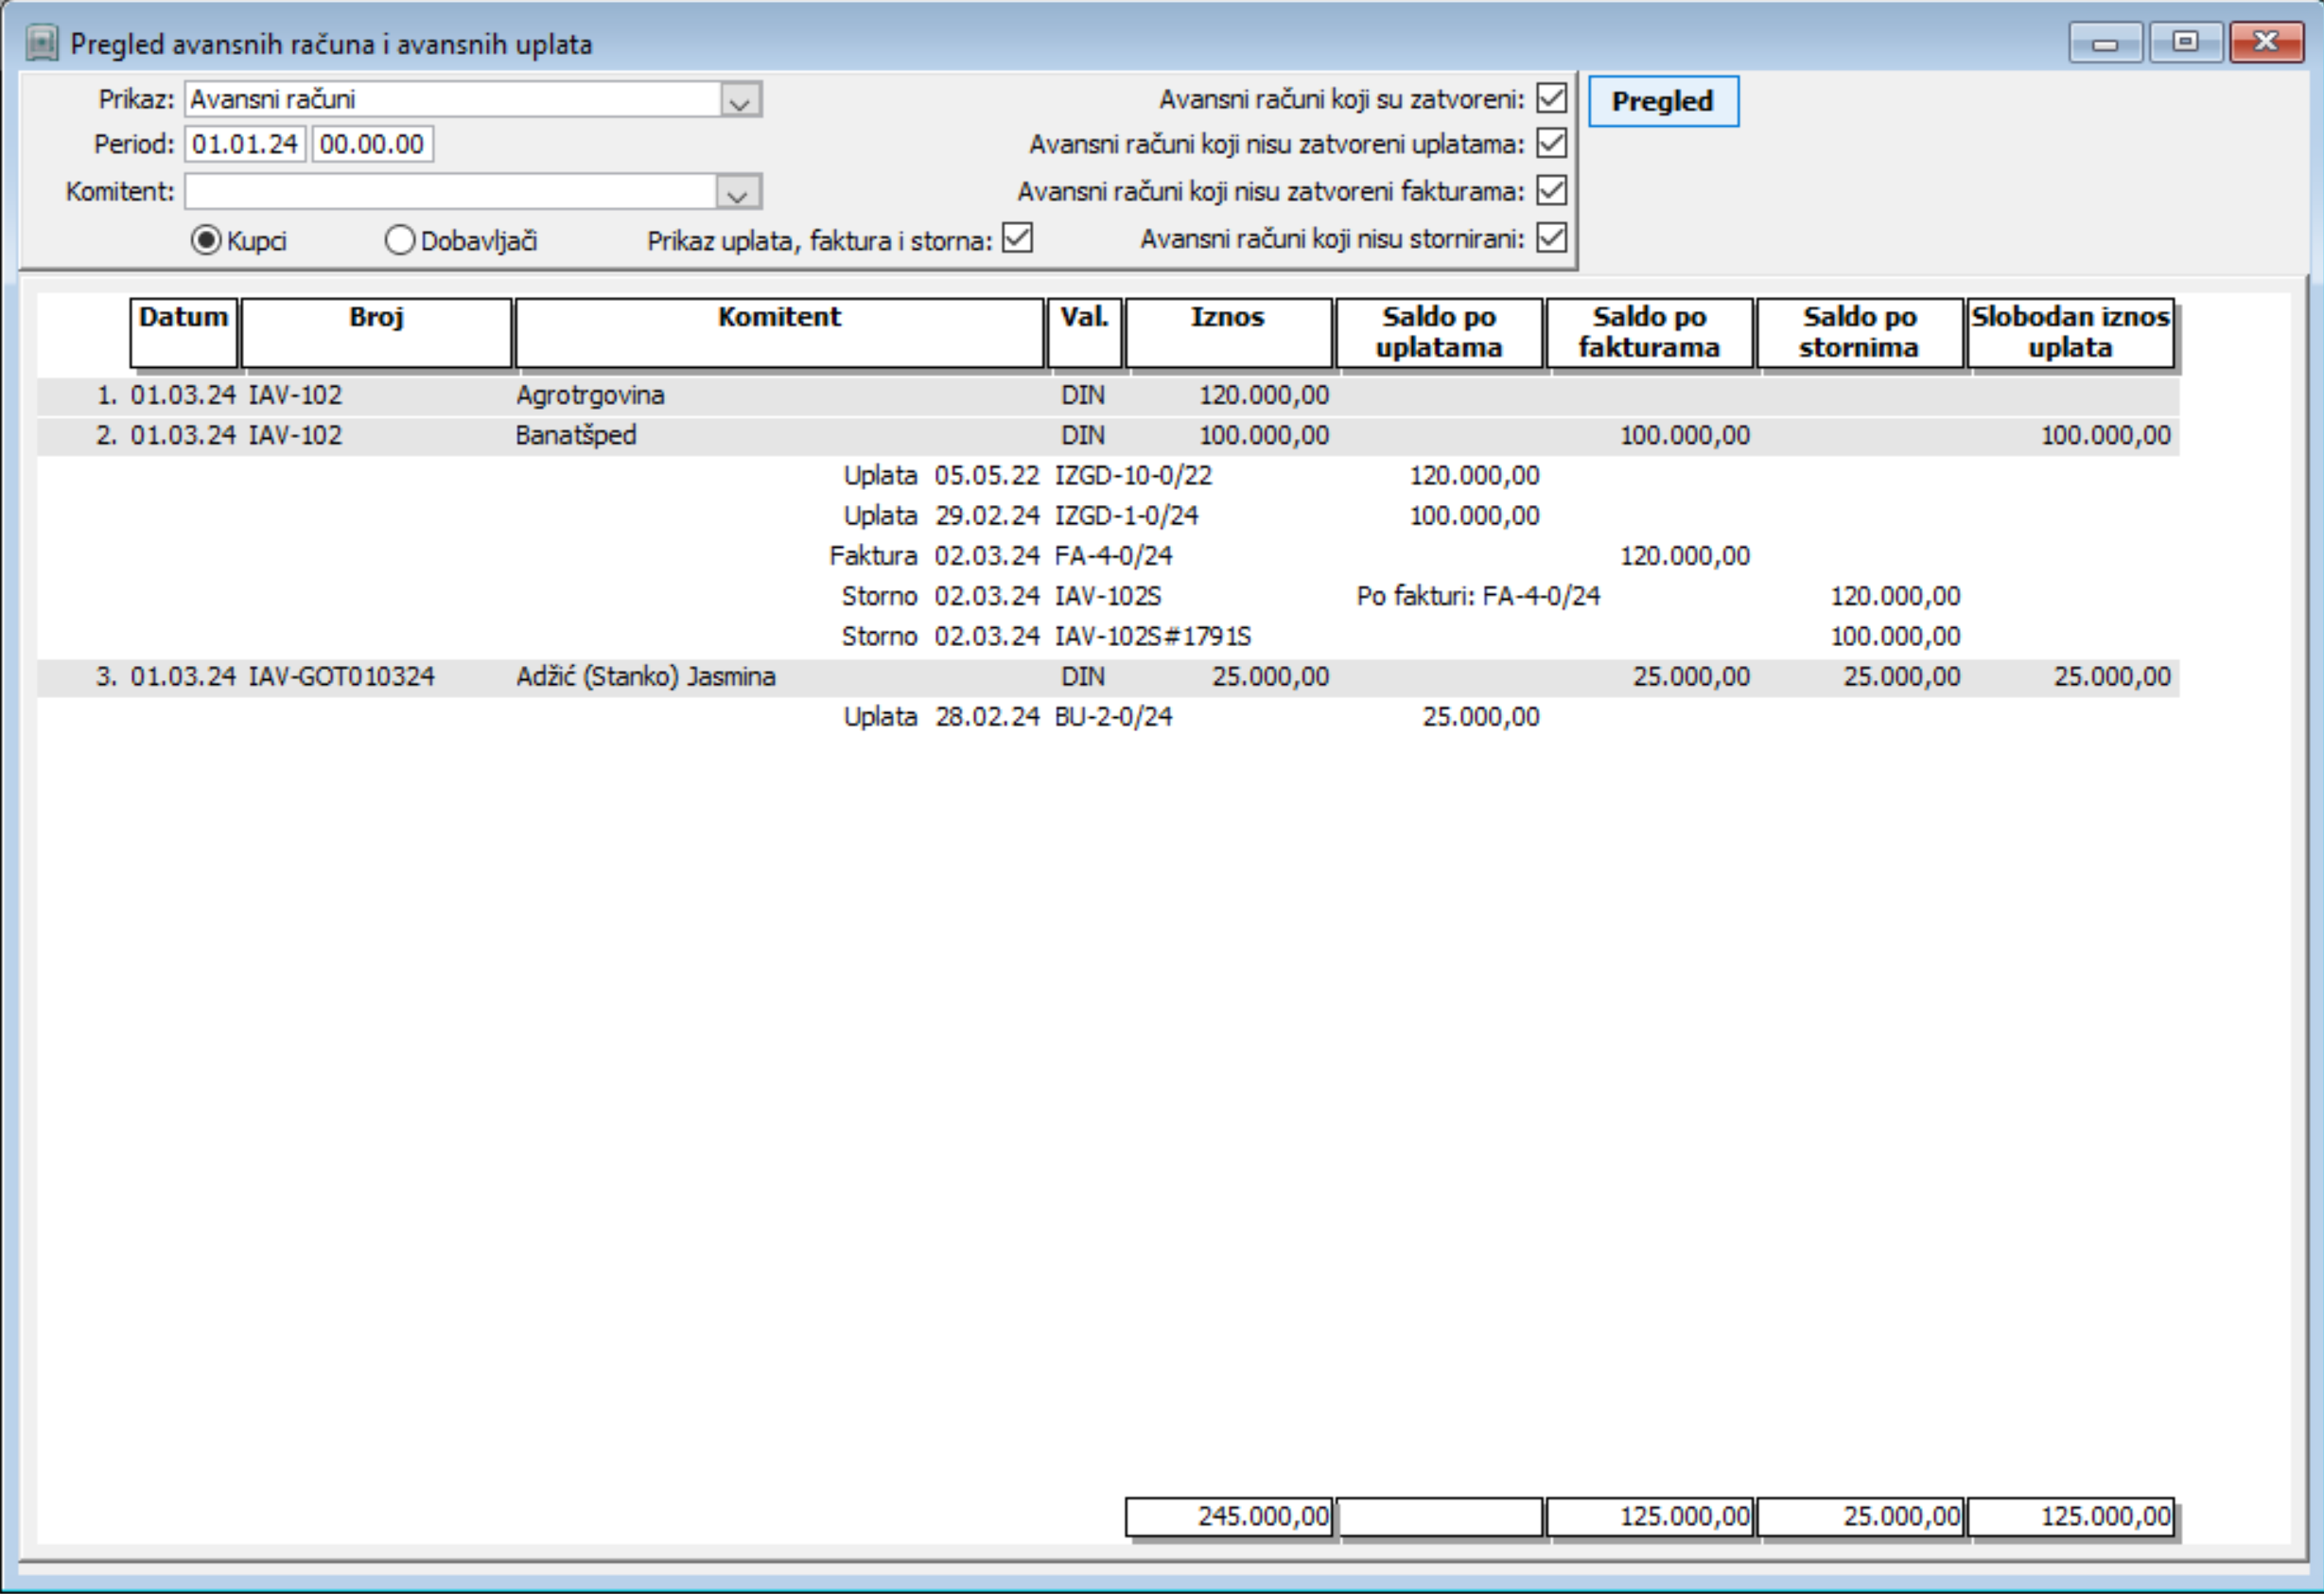The height and width of the screenshot is (1594, 2324).
Task: Close the Pregled avansnih računa window
Action: click(x=2266, y=43)
